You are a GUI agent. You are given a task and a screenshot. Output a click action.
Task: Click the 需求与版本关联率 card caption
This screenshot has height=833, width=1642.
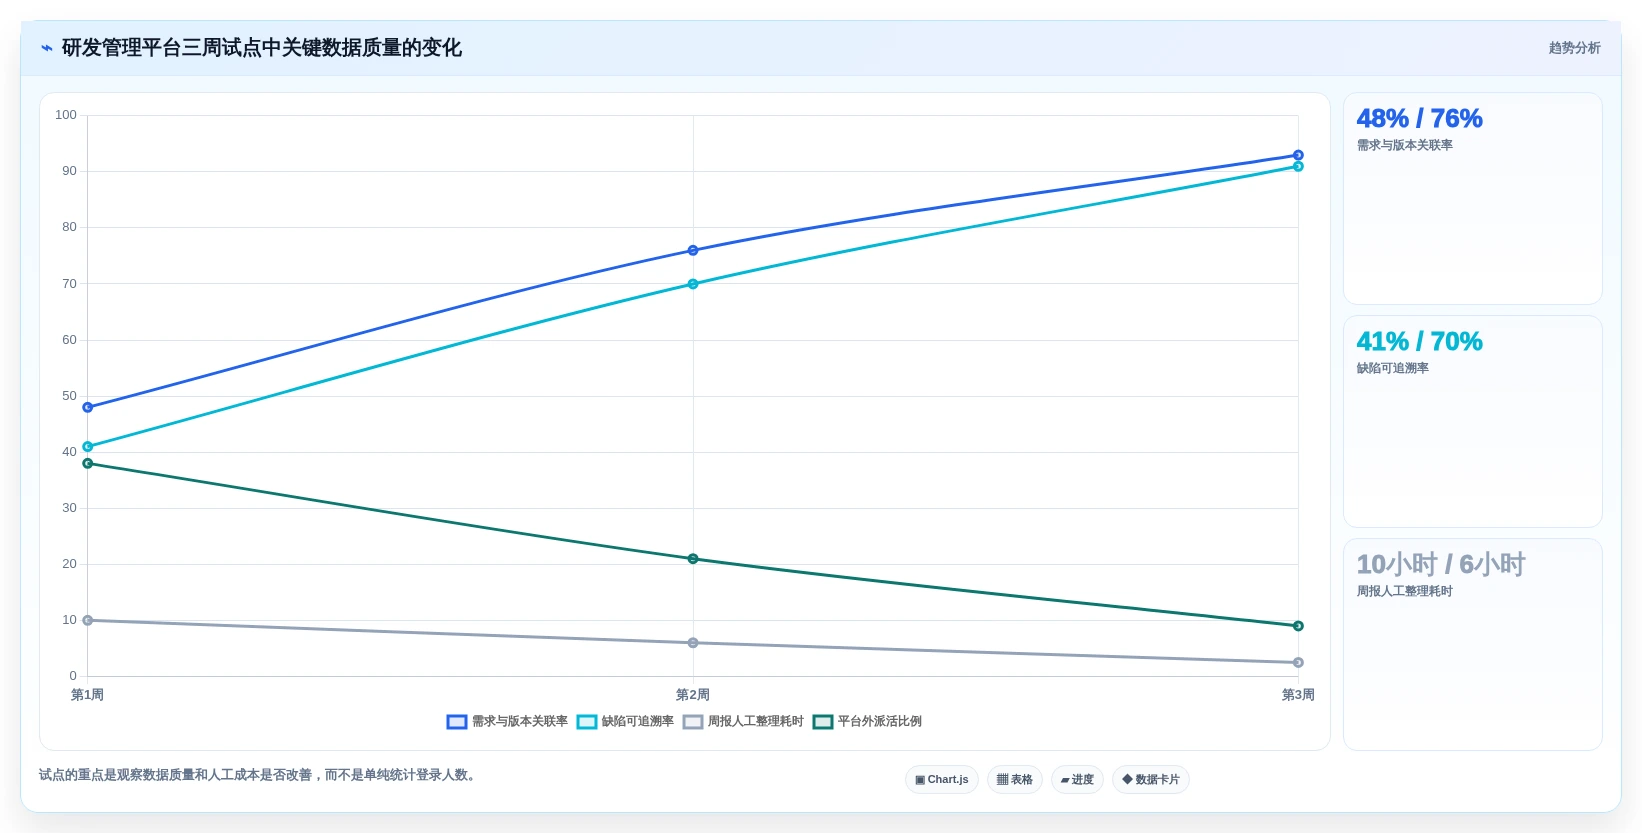1404,145
